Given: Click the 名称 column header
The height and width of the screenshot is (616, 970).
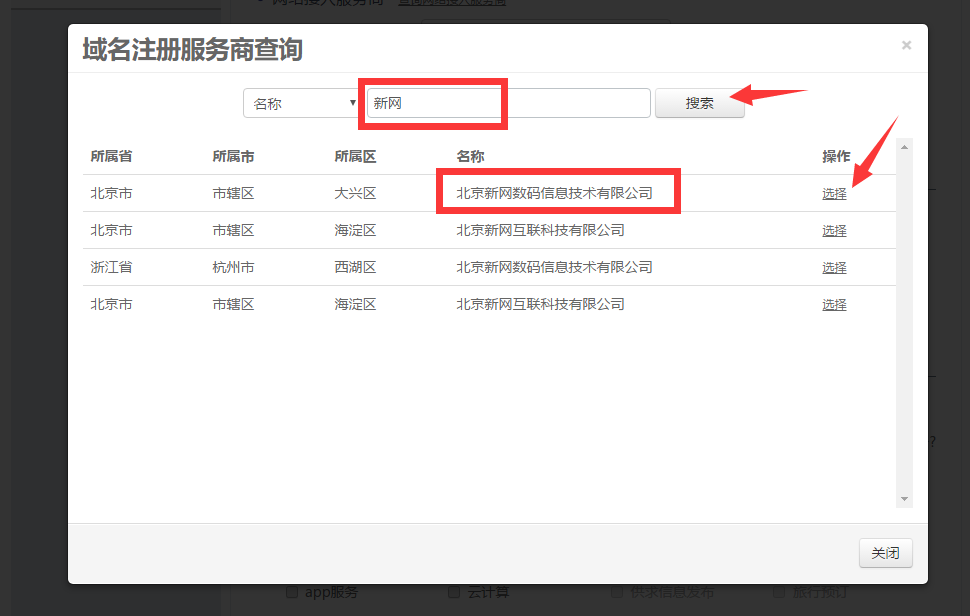Looking at the screenshot, I should pos(470,156).
